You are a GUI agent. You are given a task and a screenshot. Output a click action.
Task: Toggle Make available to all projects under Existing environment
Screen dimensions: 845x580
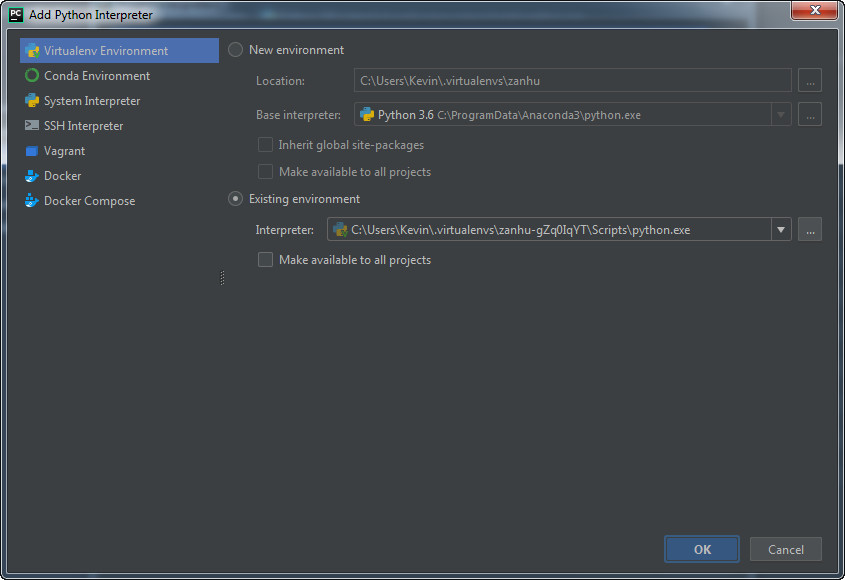265,260
